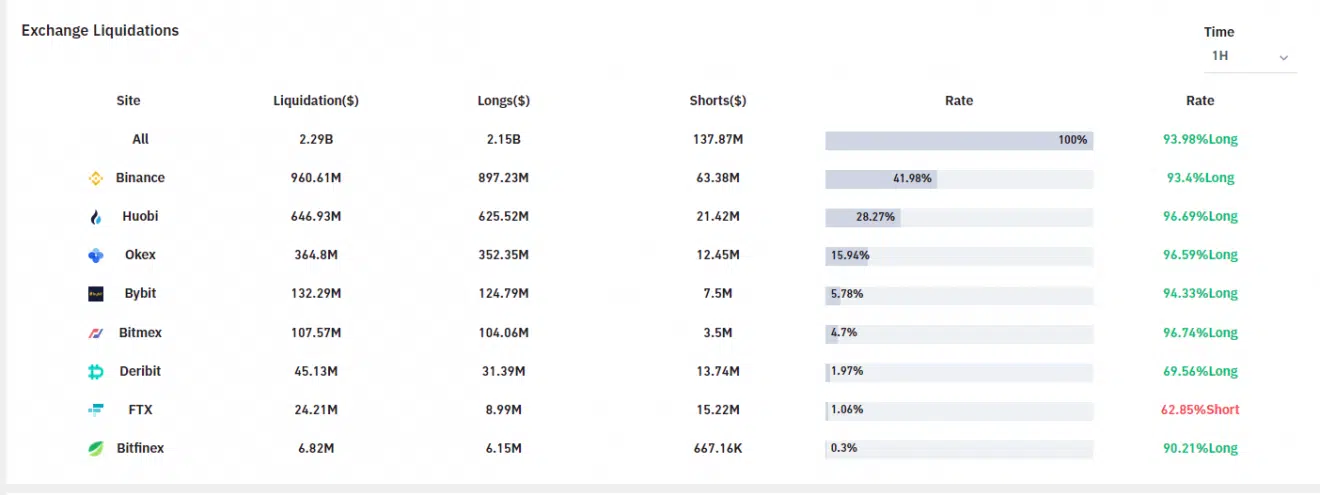
Task: Select the Binance exchange name
Action: (140, 178)
